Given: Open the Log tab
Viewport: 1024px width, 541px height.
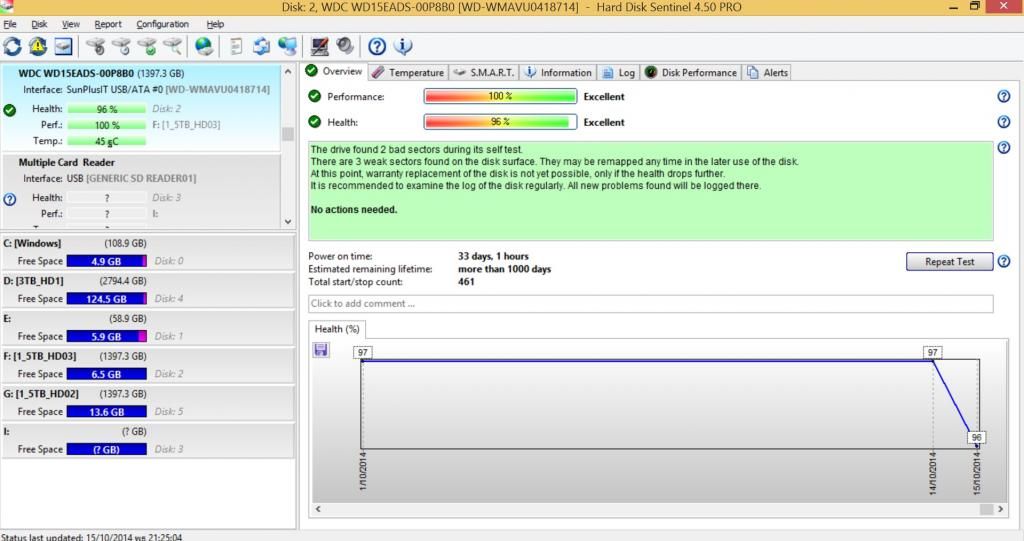Looking at the screenshot, I should pyautogui.click(x=618, y=73).
